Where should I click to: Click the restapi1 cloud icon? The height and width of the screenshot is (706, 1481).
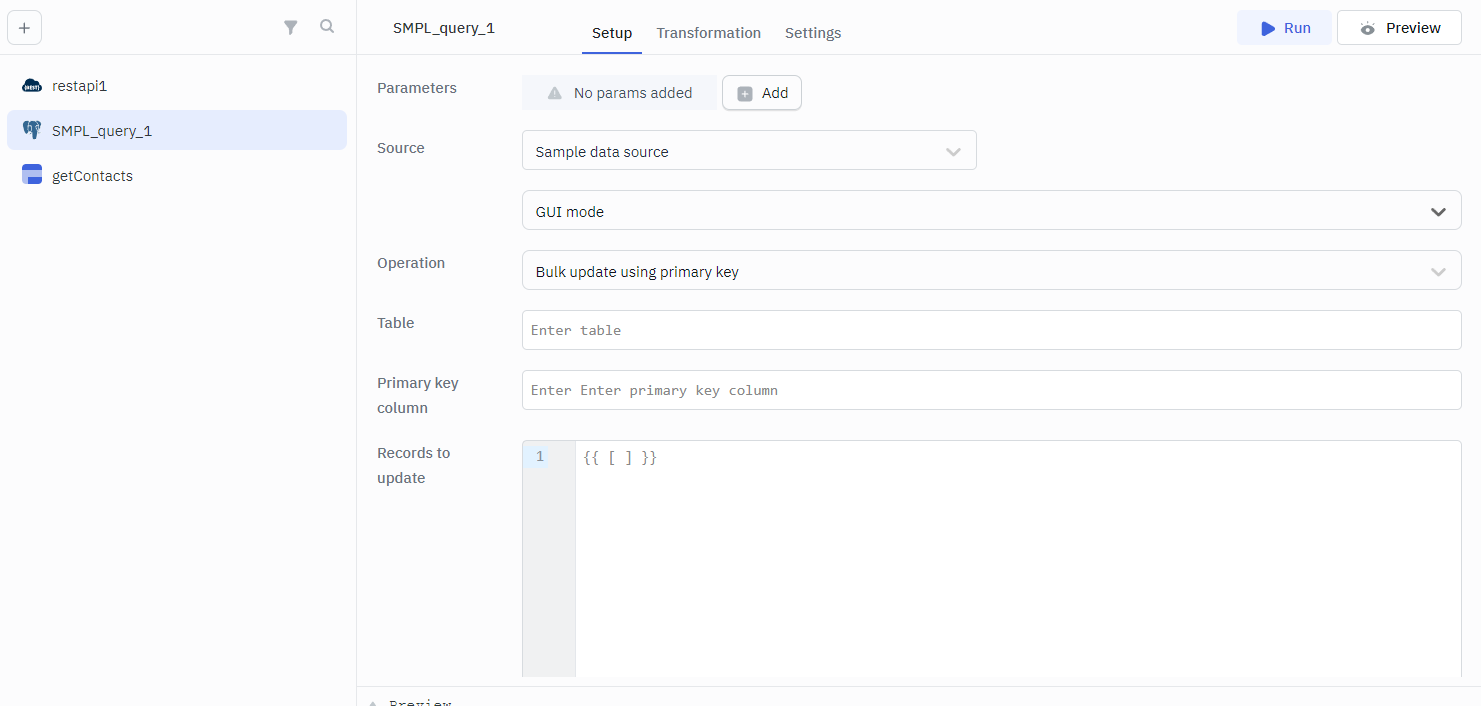coord(32,86)
